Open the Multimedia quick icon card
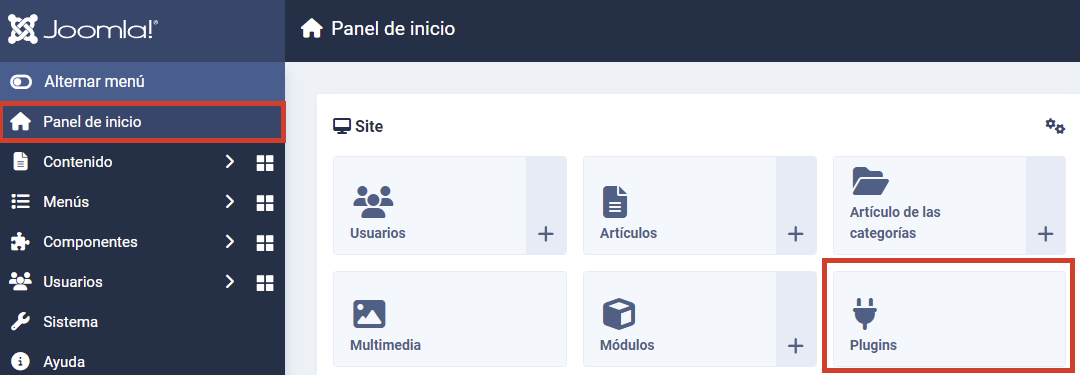 point(450,318)
